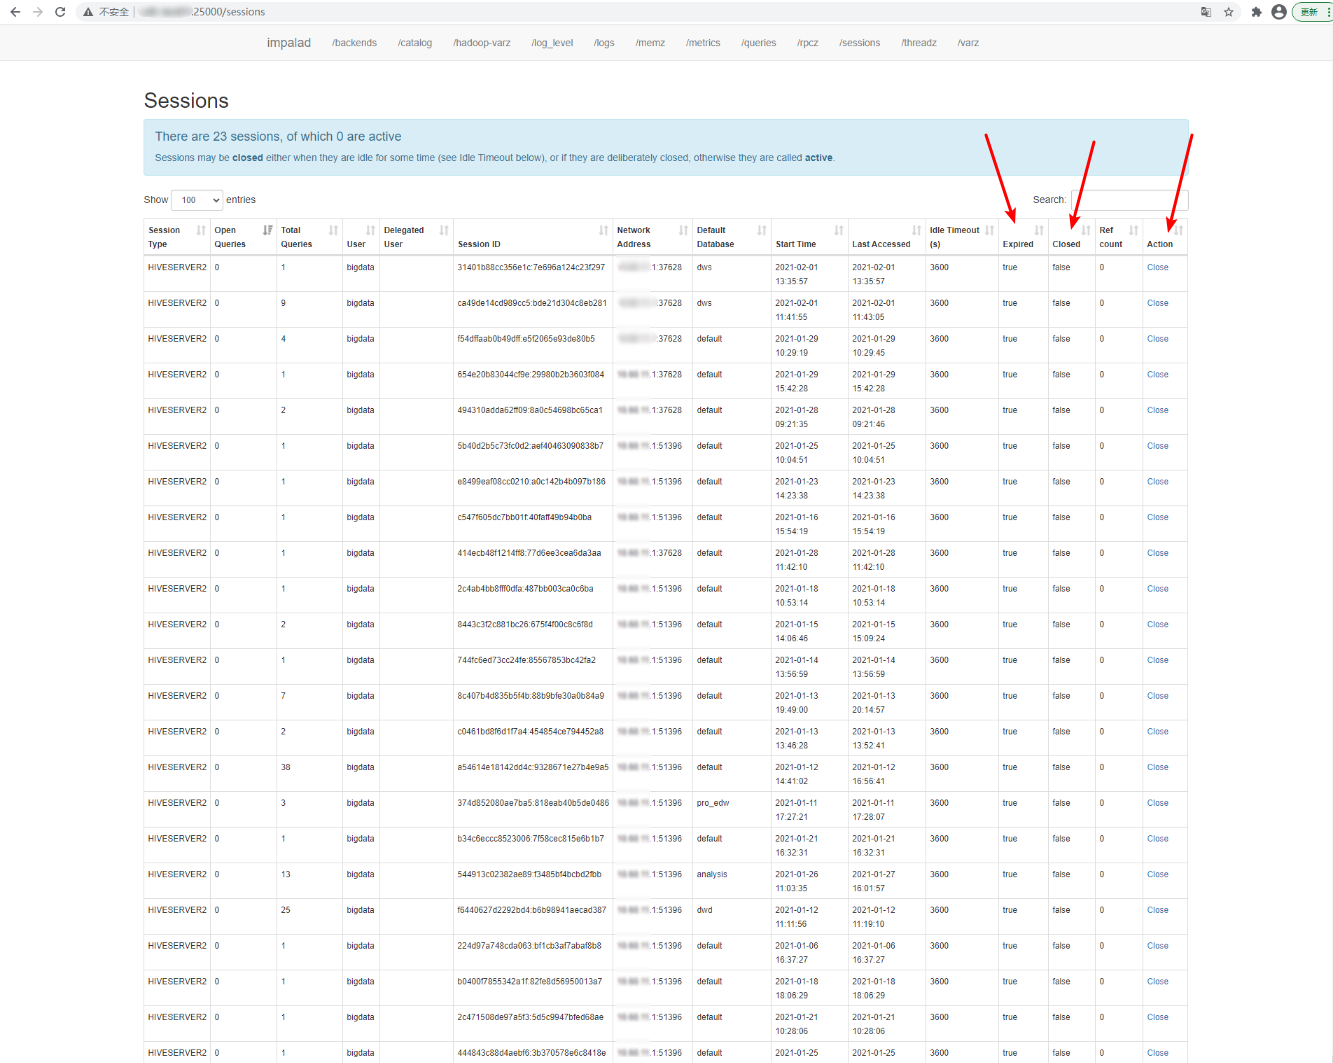Bookmark this page with the star icon
The width and height of the screenshot is (1333, 1063).
click(1229, 12)
